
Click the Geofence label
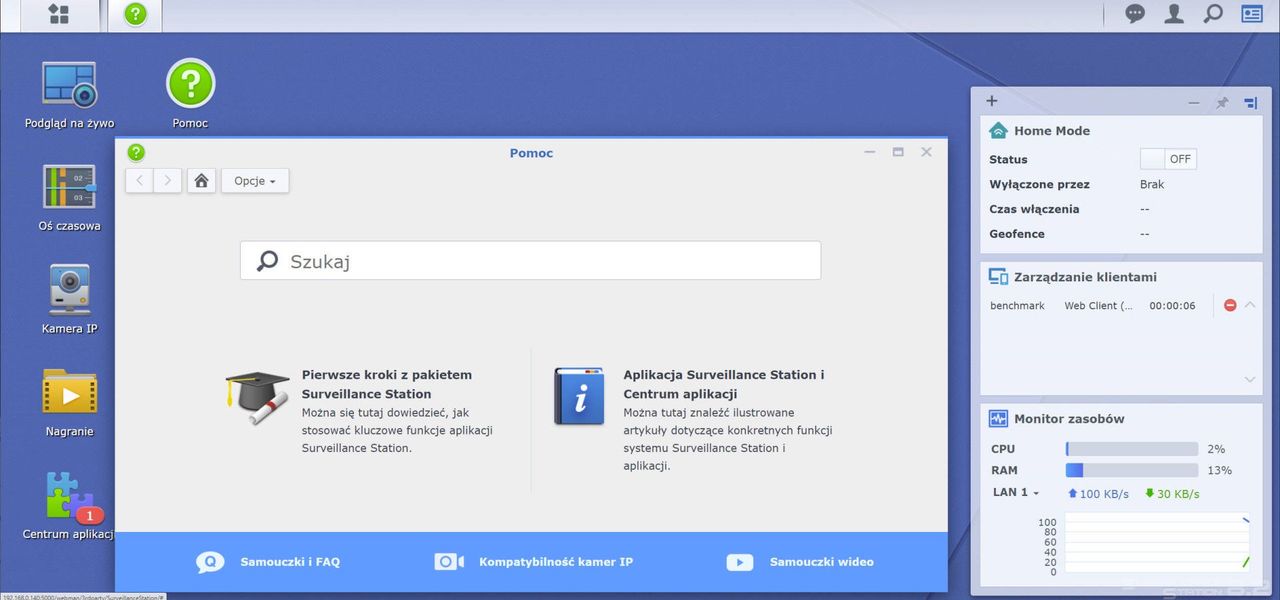click(x=1017, y=234)
